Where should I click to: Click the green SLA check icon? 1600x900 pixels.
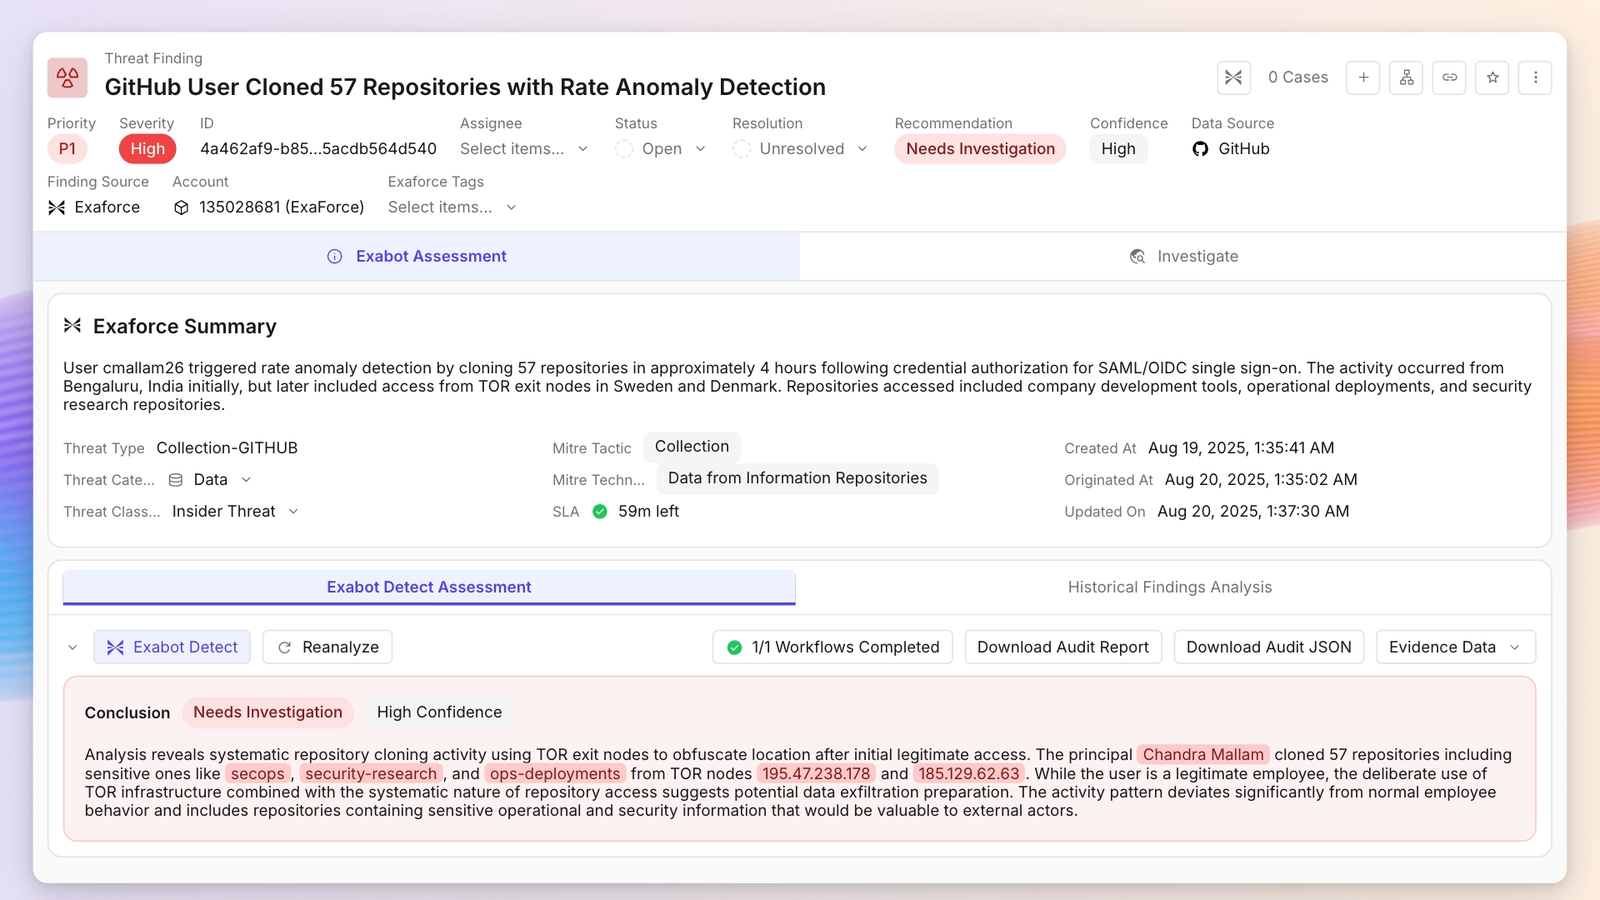600,511
